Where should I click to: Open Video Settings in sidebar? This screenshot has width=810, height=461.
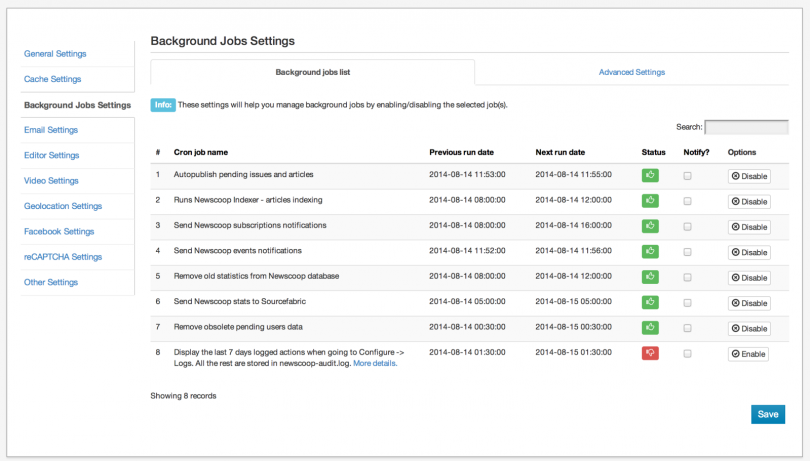(51, 180)
